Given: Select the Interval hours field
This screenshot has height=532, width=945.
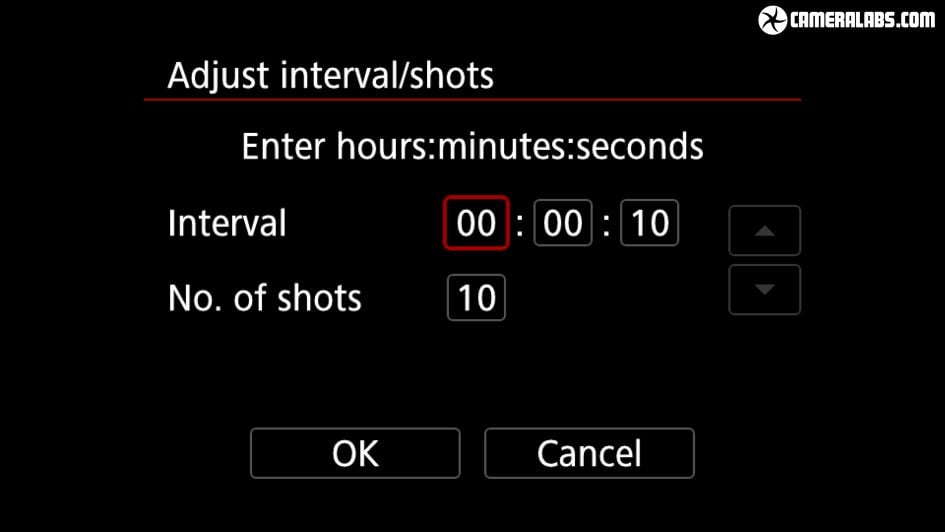Looking at the screenshot, I should (x=476, y=223).
